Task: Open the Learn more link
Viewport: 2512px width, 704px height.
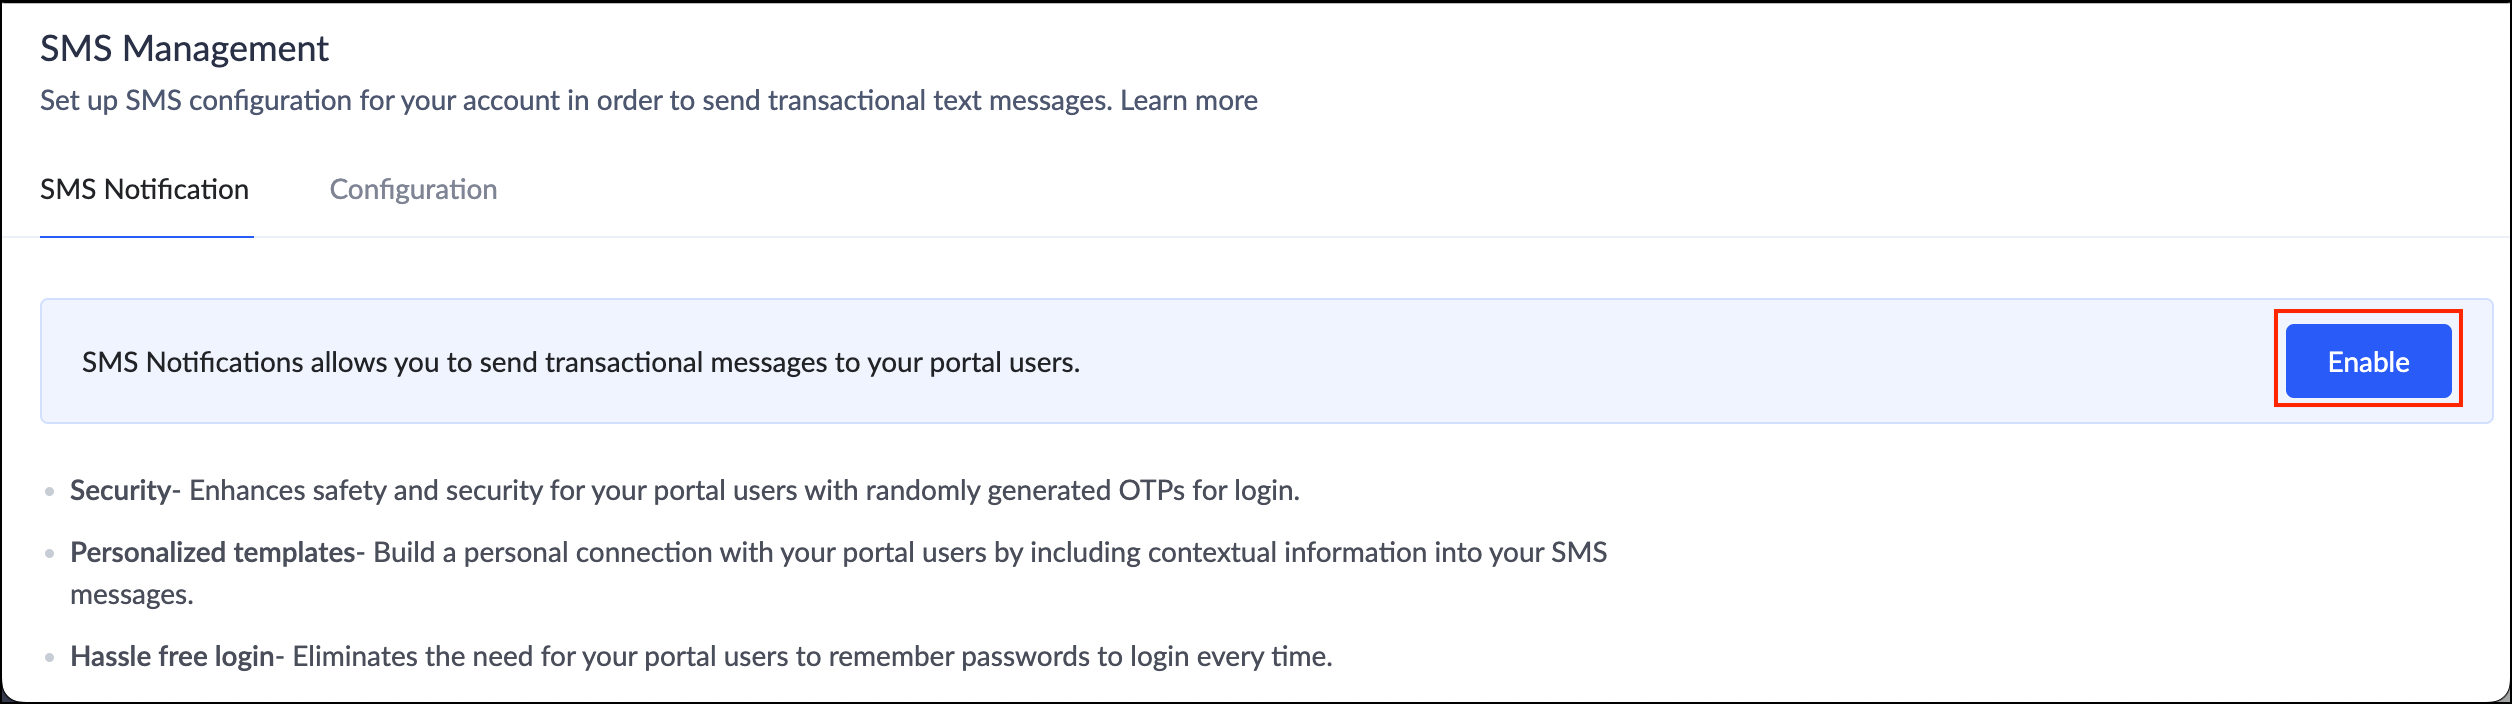Action: (x=1188, y=100)
